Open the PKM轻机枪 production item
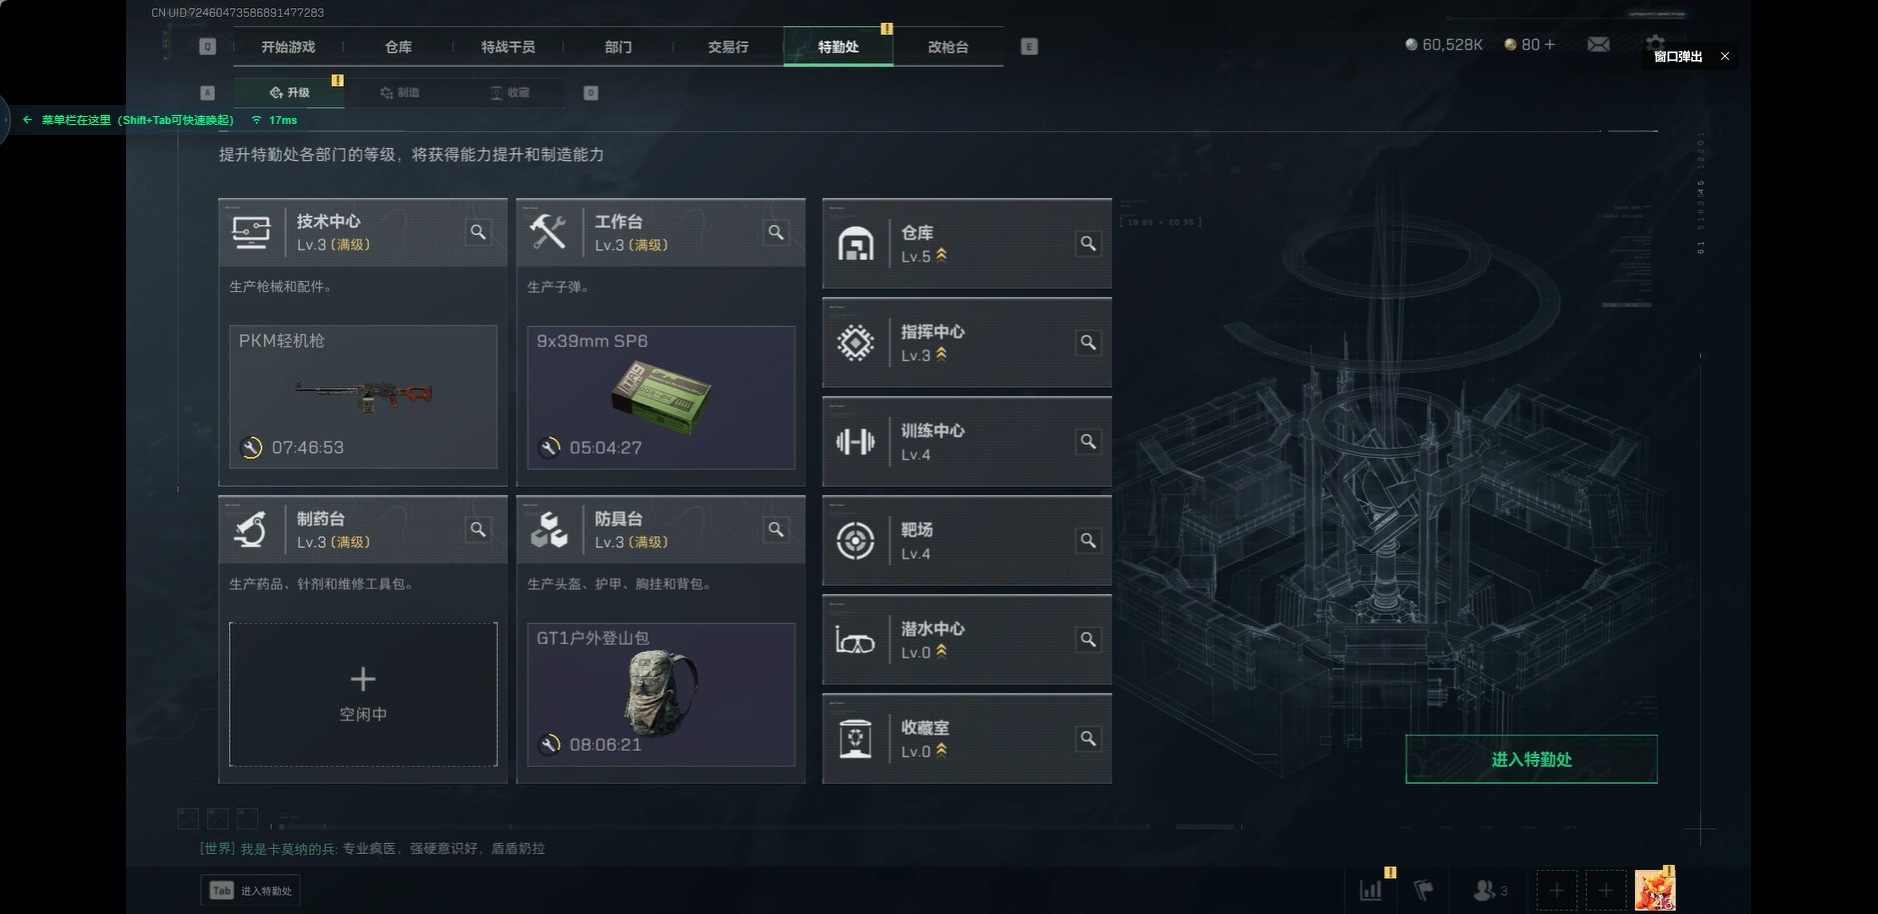 pos(363,396)
